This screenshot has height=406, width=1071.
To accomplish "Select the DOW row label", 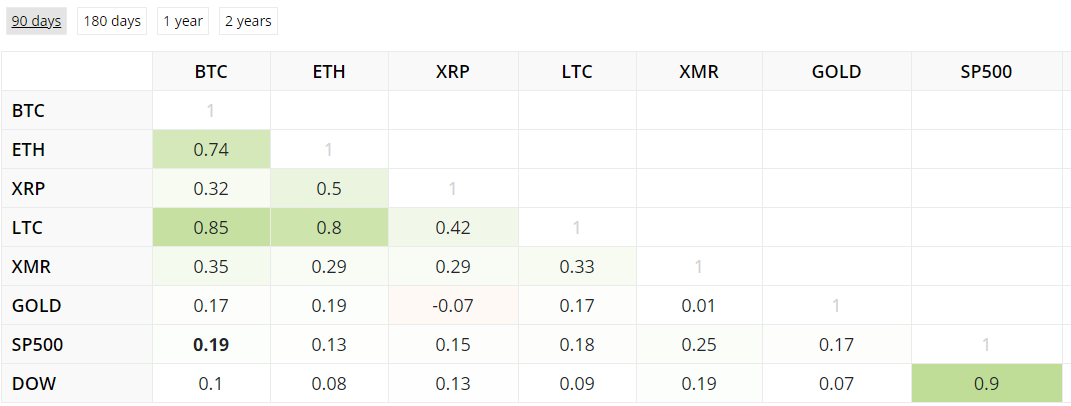I will [x=32, y=384].
